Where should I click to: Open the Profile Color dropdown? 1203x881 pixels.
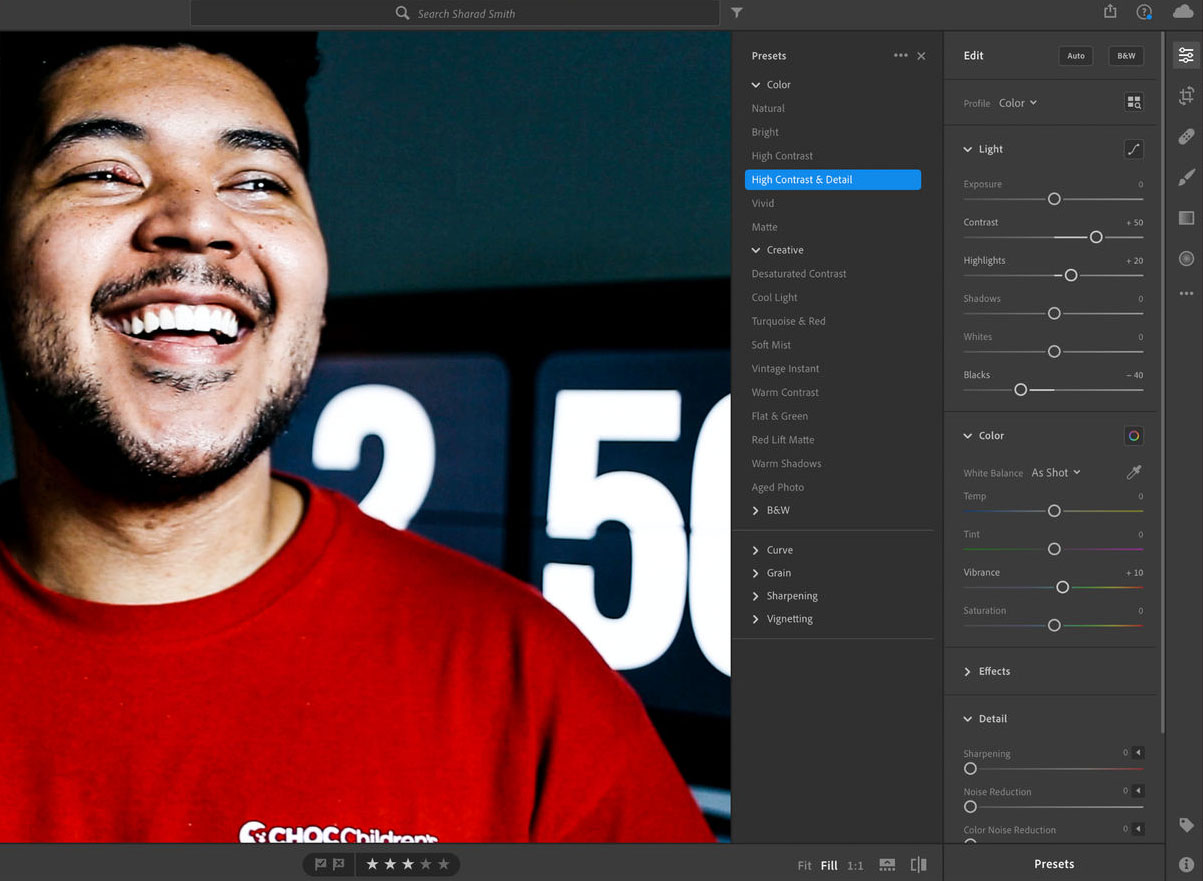tap(1018, 103)
